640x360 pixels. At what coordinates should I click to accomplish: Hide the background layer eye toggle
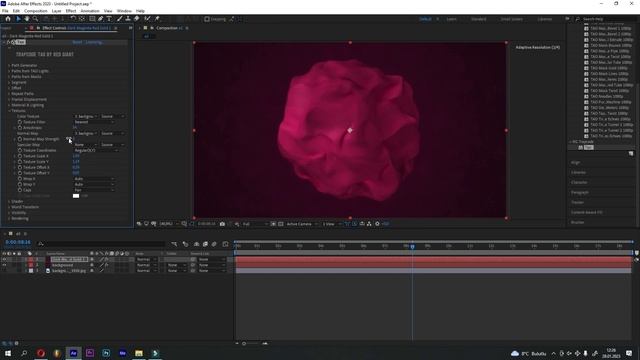4,265
